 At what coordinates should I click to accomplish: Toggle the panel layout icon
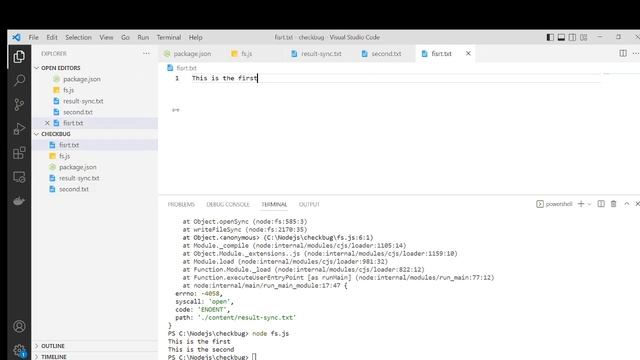pos(561,37)
